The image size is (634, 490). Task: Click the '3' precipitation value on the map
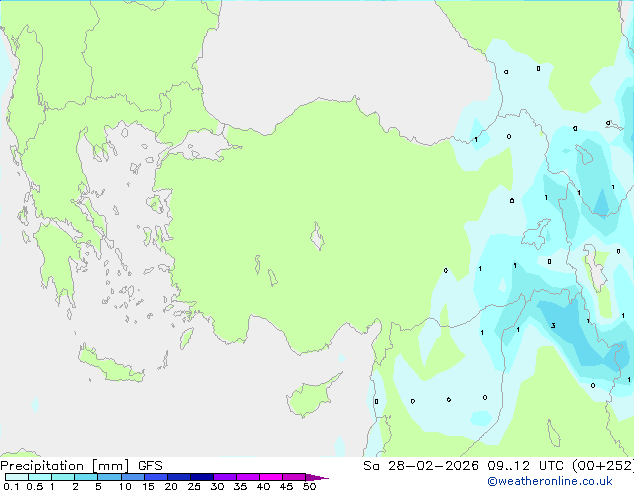coord(553,325)
